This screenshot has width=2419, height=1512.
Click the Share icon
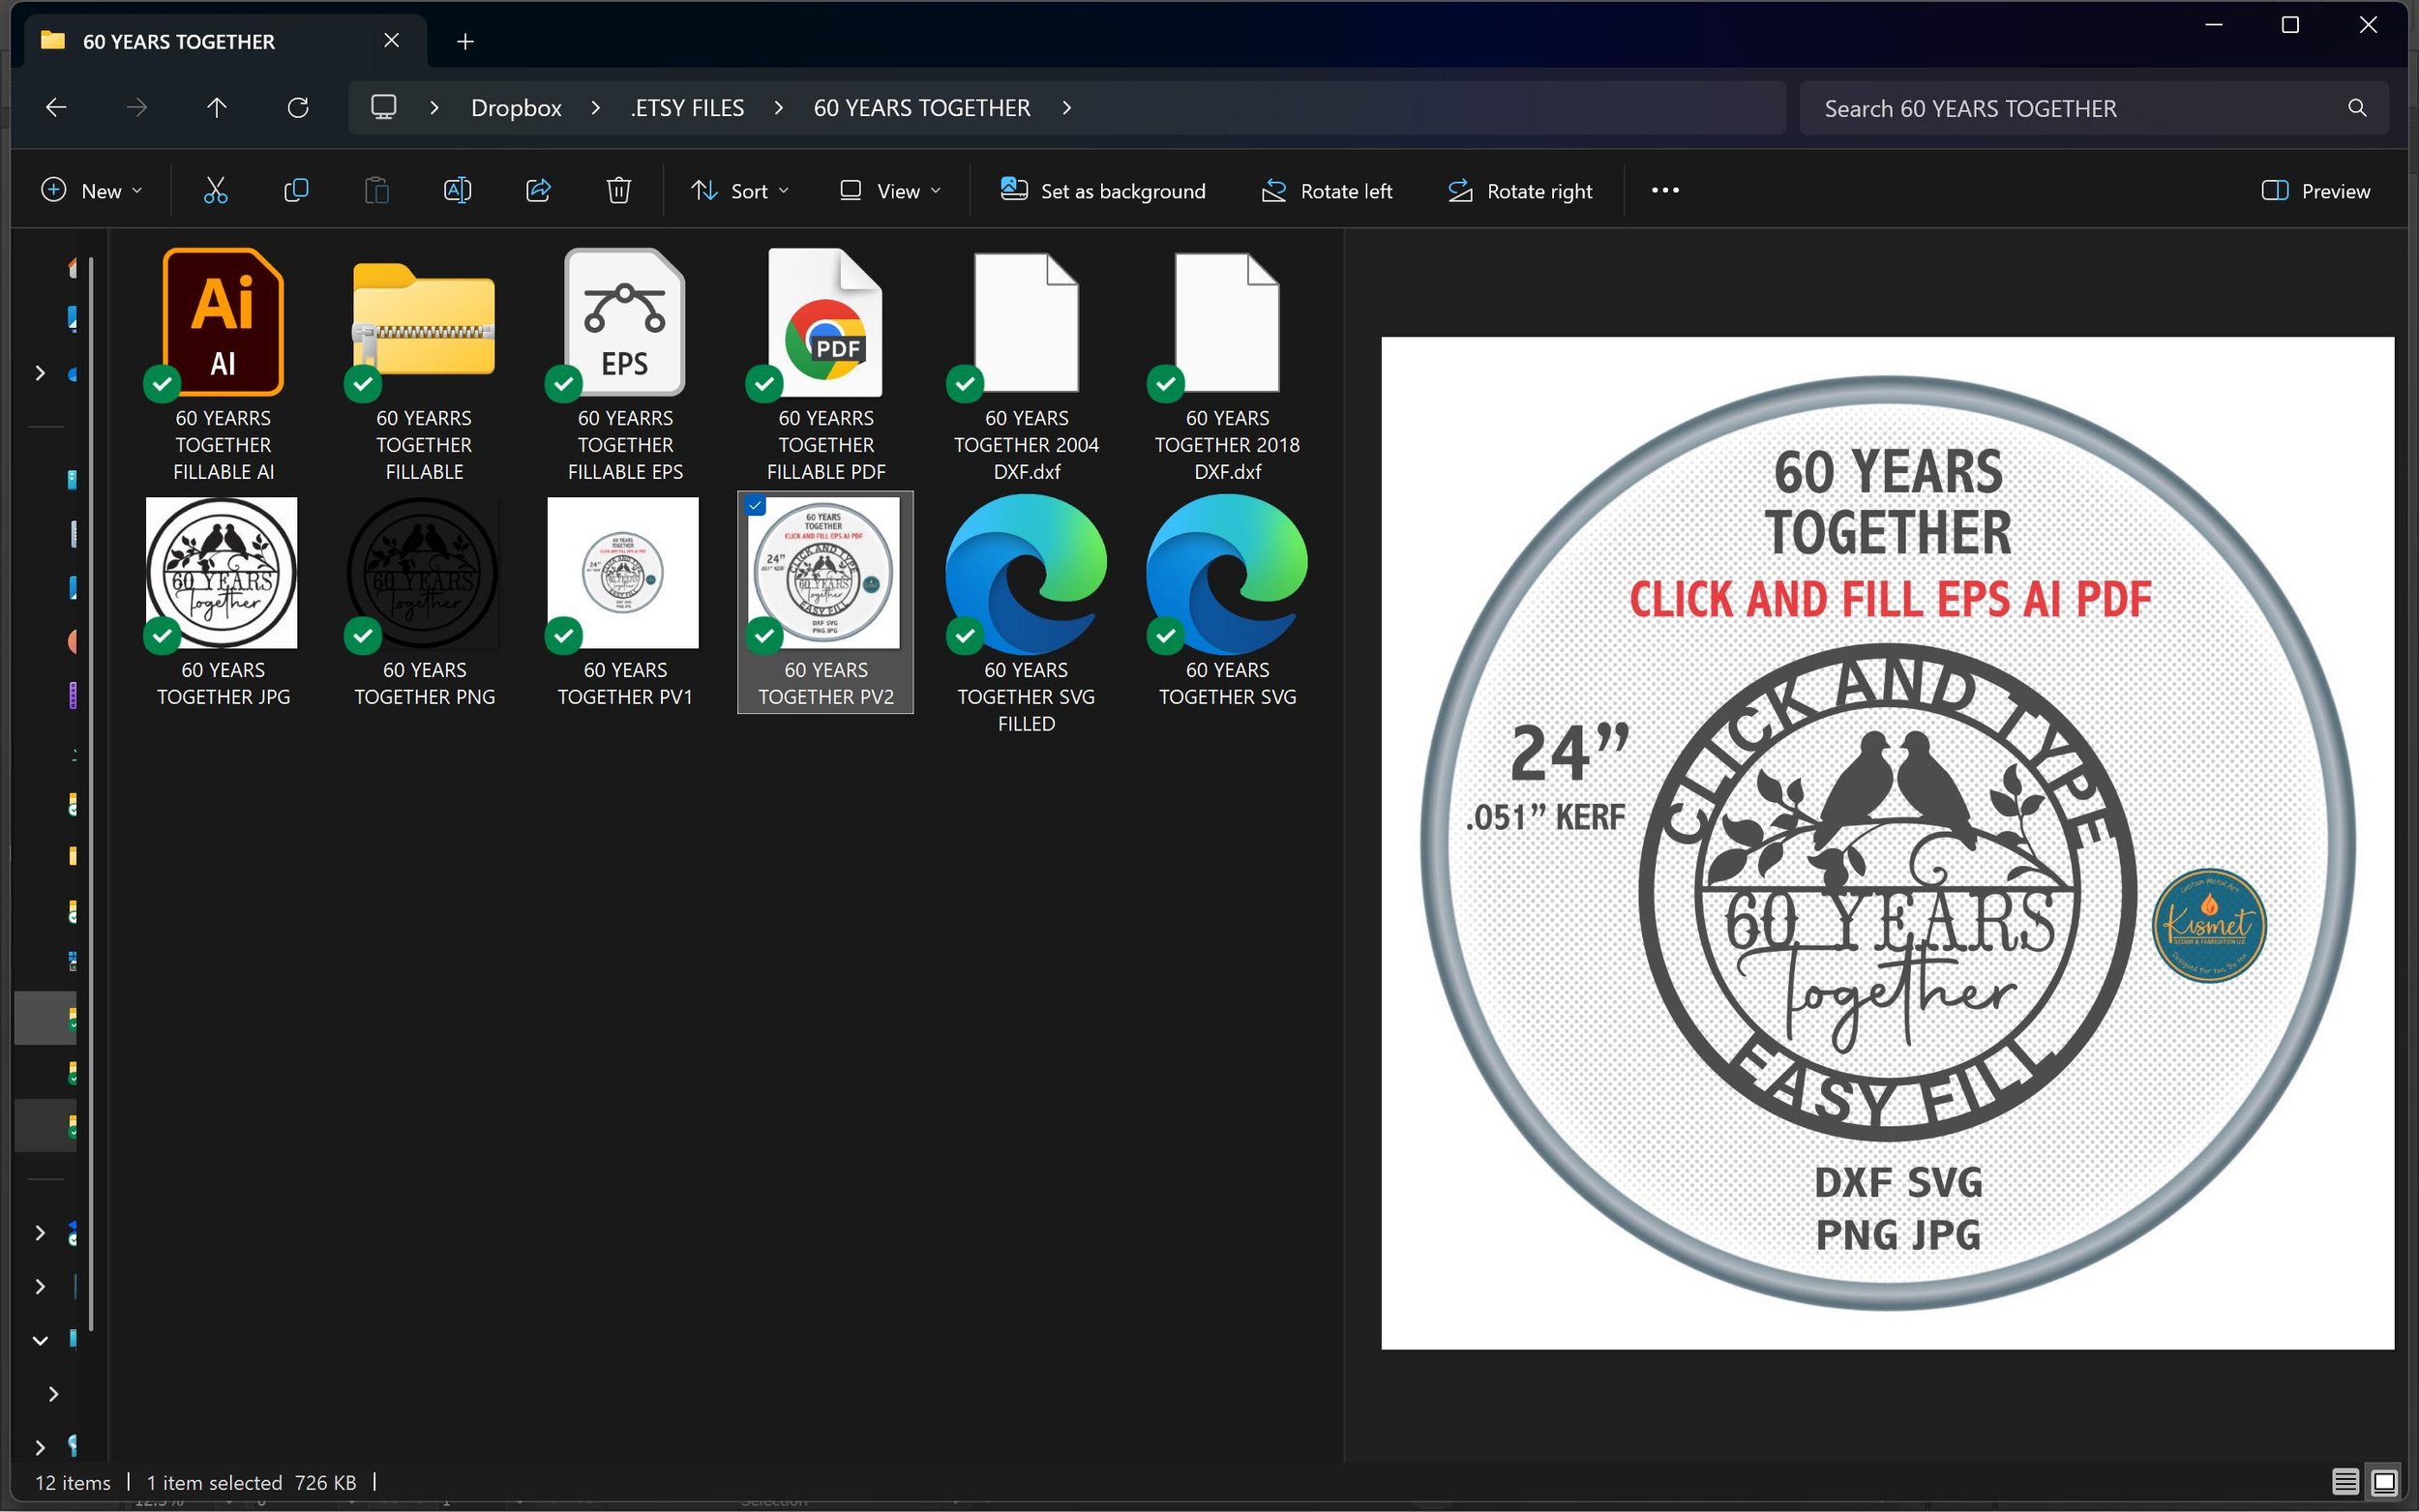[538, 190]
